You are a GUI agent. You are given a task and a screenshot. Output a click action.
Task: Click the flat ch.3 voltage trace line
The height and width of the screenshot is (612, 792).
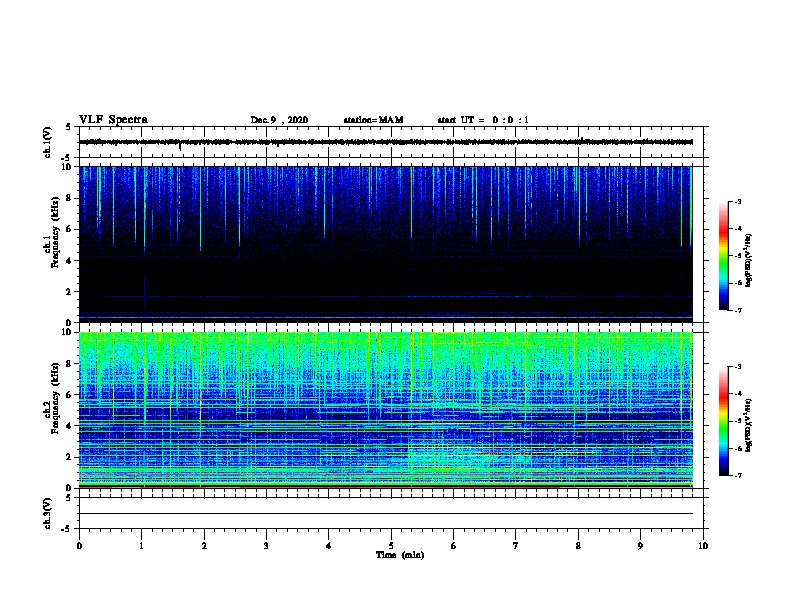coord(386,514)
